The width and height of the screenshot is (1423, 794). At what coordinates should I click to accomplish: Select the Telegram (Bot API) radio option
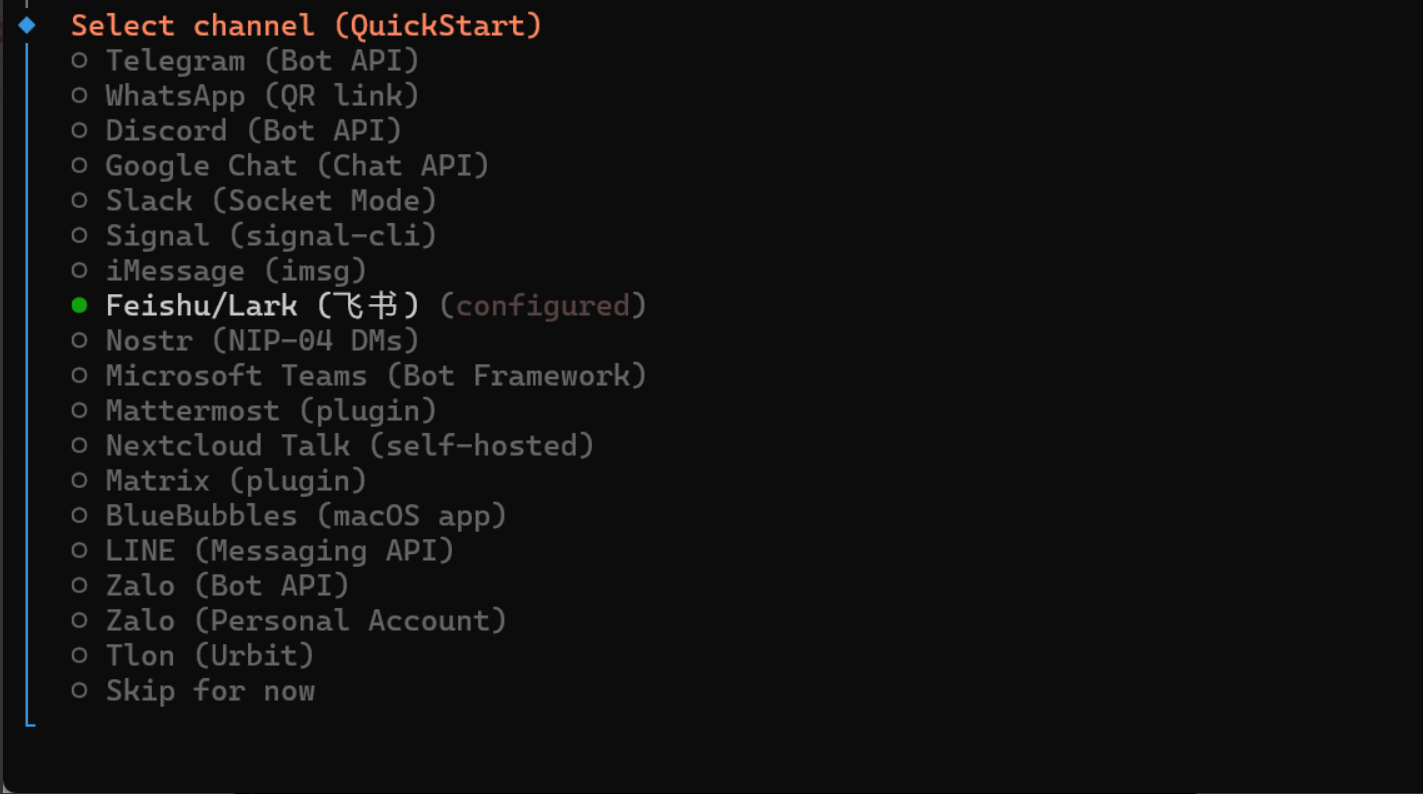pos(261,61)
